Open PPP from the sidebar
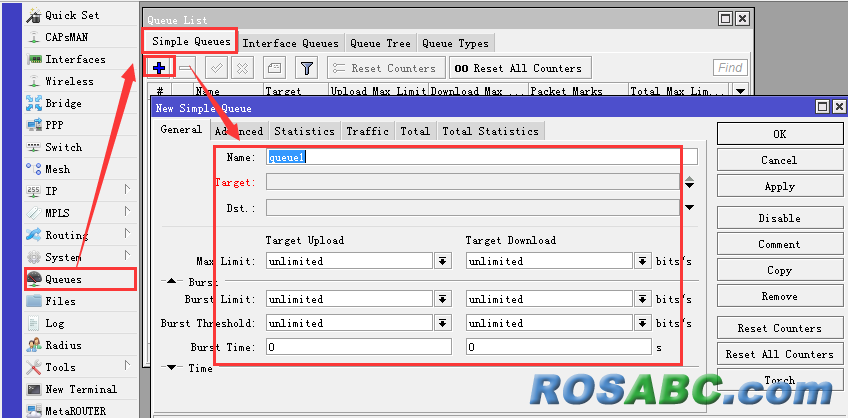The height and width of the screenshot is (418, 848). tap(54, 125)
